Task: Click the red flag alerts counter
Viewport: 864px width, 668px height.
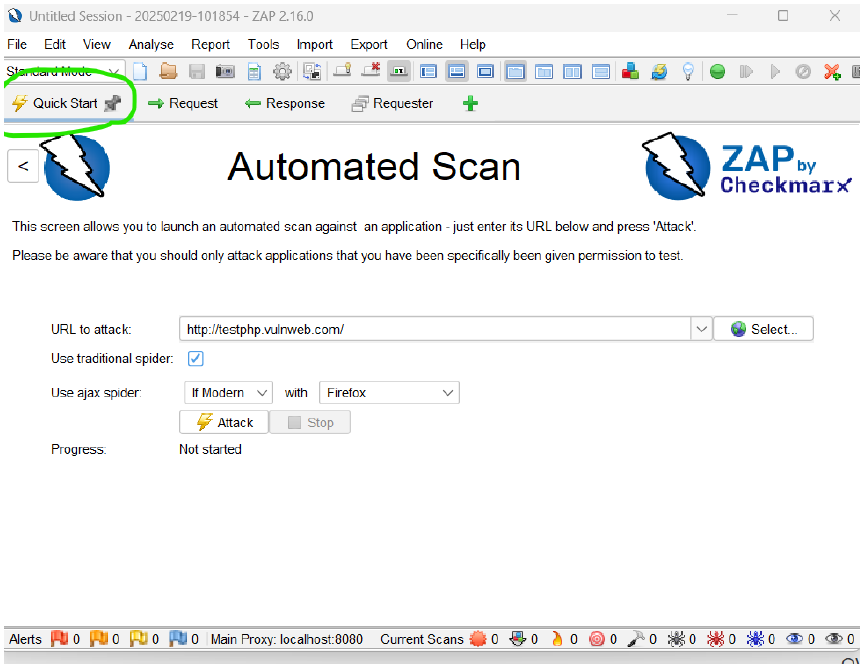Action: (x=65, y=639)
